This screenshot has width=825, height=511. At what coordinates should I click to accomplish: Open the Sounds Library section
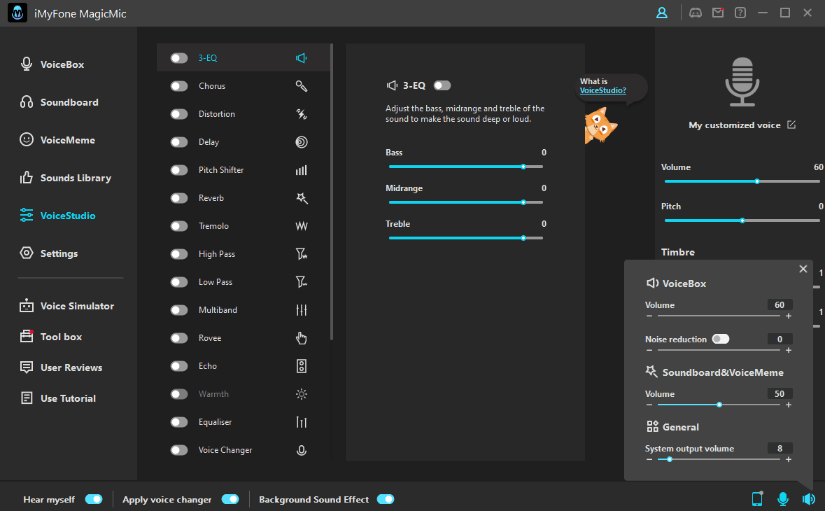tap(65, 178)
